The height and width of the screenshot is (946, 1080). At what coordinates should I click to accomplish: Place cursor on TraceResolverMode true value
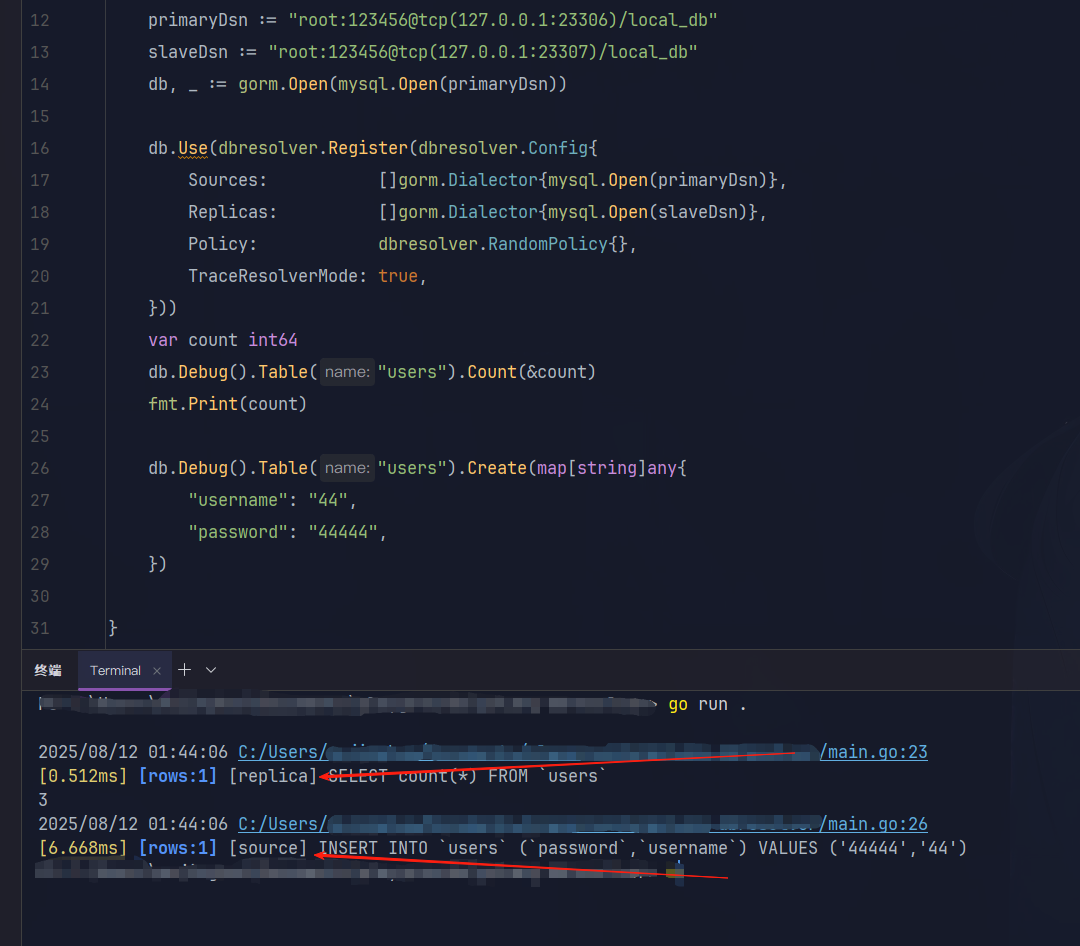tap(398, 276)
